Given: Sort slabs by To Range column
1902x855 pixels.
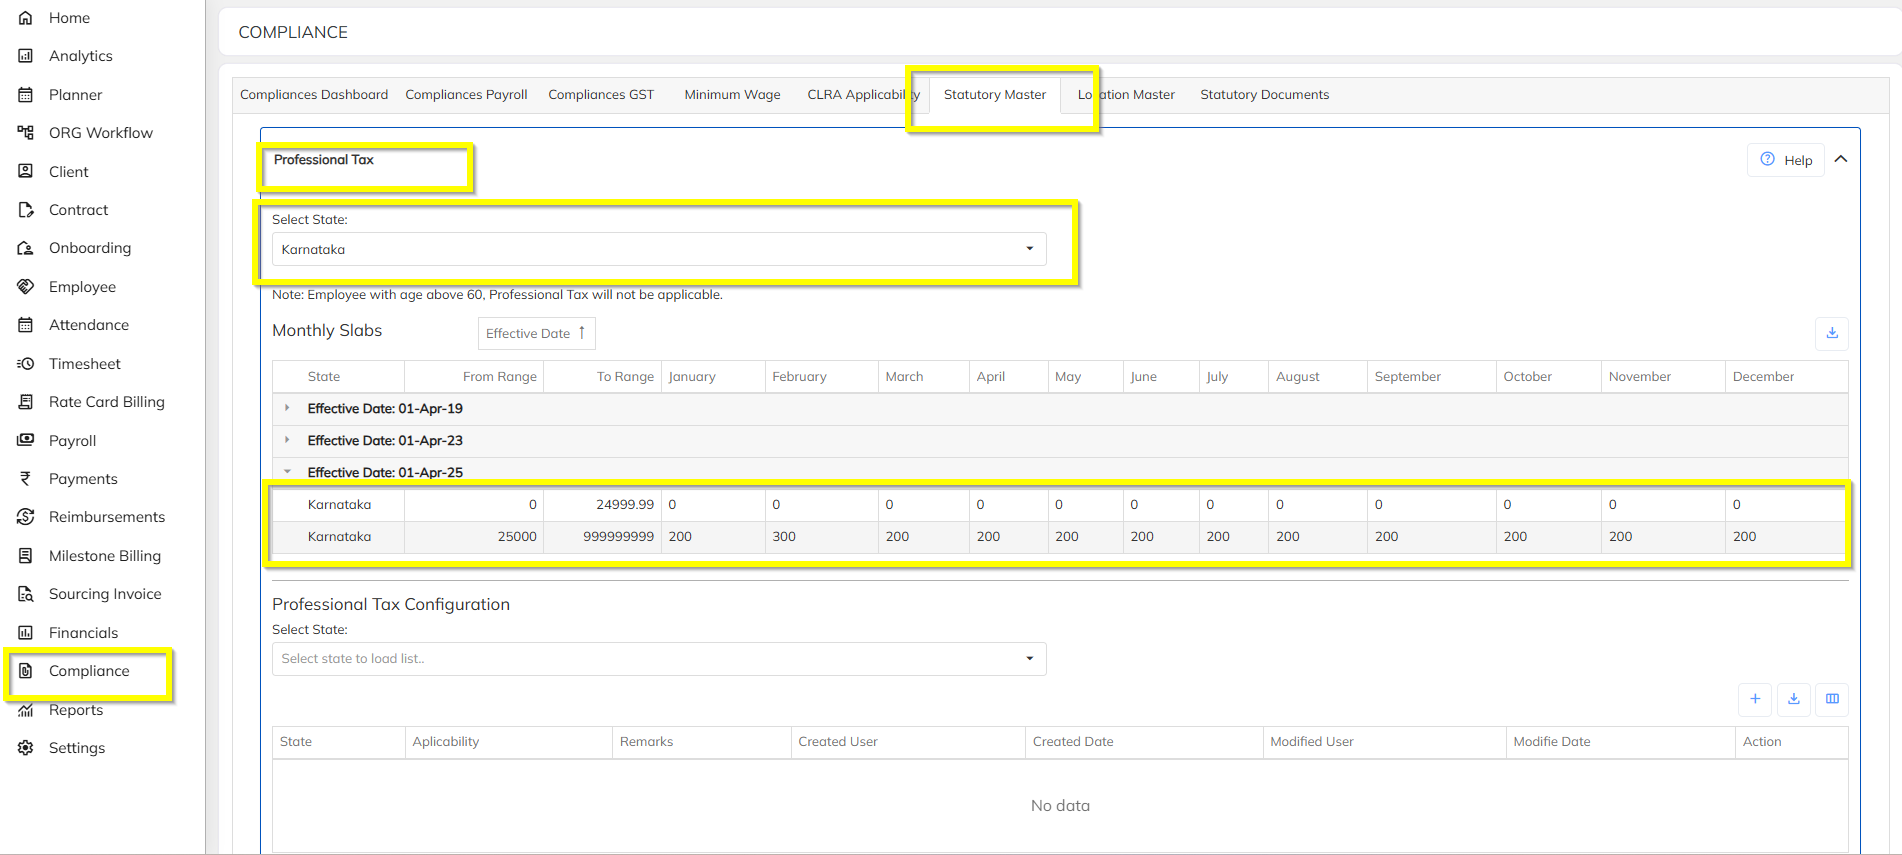Looking at the screenshot, I should [603, 377].
